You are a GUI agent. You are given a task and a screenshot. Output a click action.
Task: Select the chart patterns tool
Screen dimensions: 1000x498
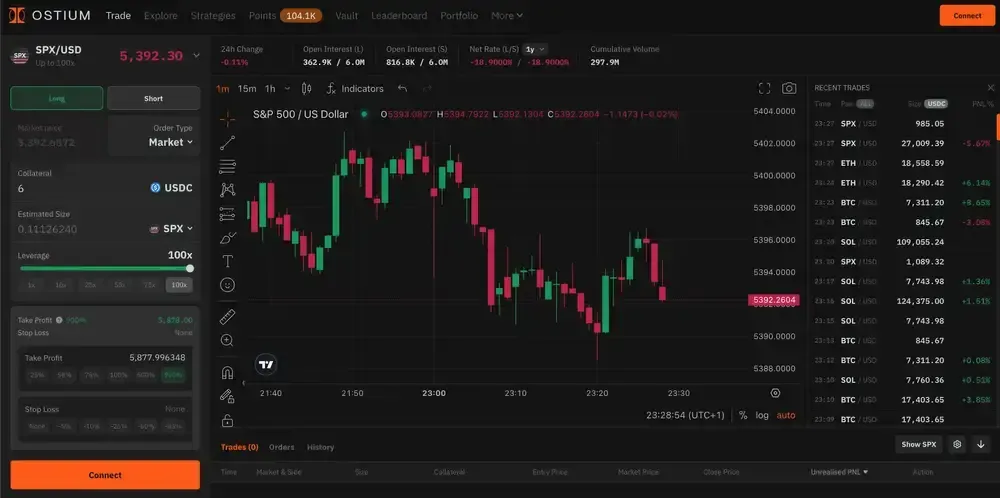(x=228, y=189)
